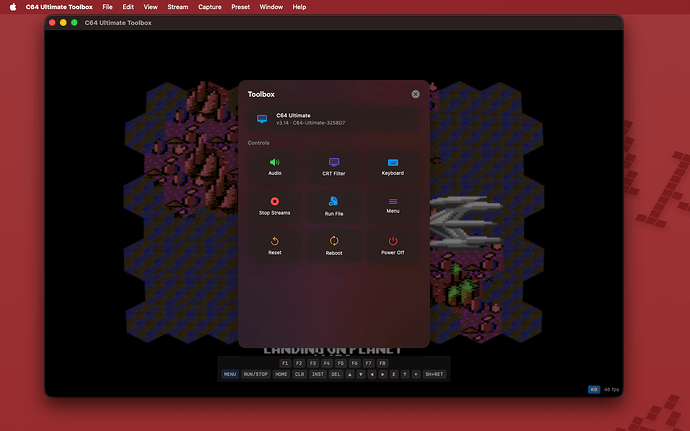The image size is (690, 431).
Task: Open the Preset menu
Action: tap(240, 7)
